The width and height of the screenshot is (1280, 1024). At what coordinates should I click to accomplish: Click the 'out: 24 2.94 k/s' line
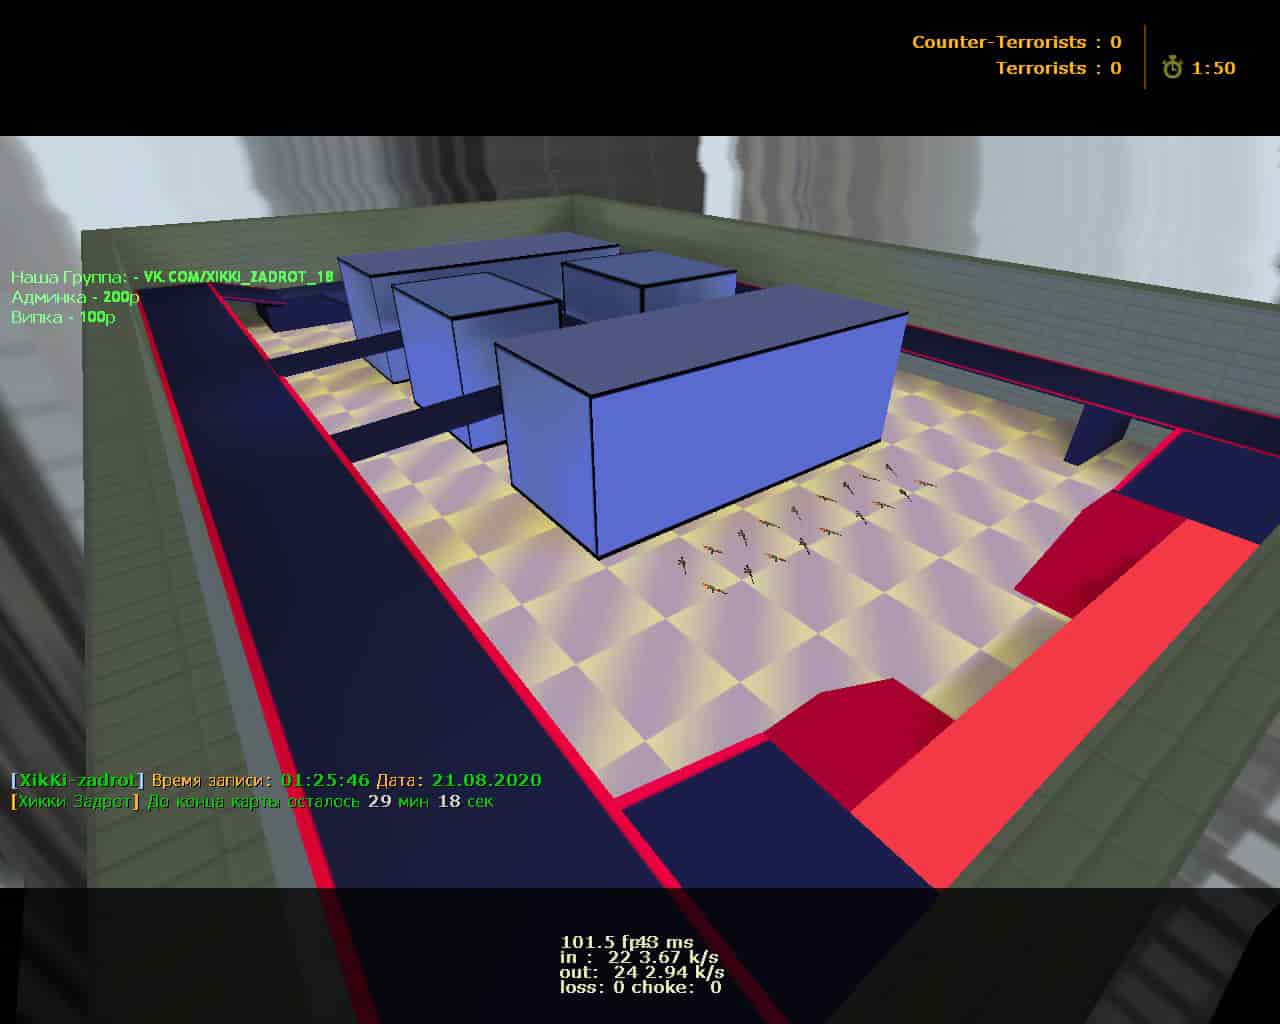click(x=642, y=972)
